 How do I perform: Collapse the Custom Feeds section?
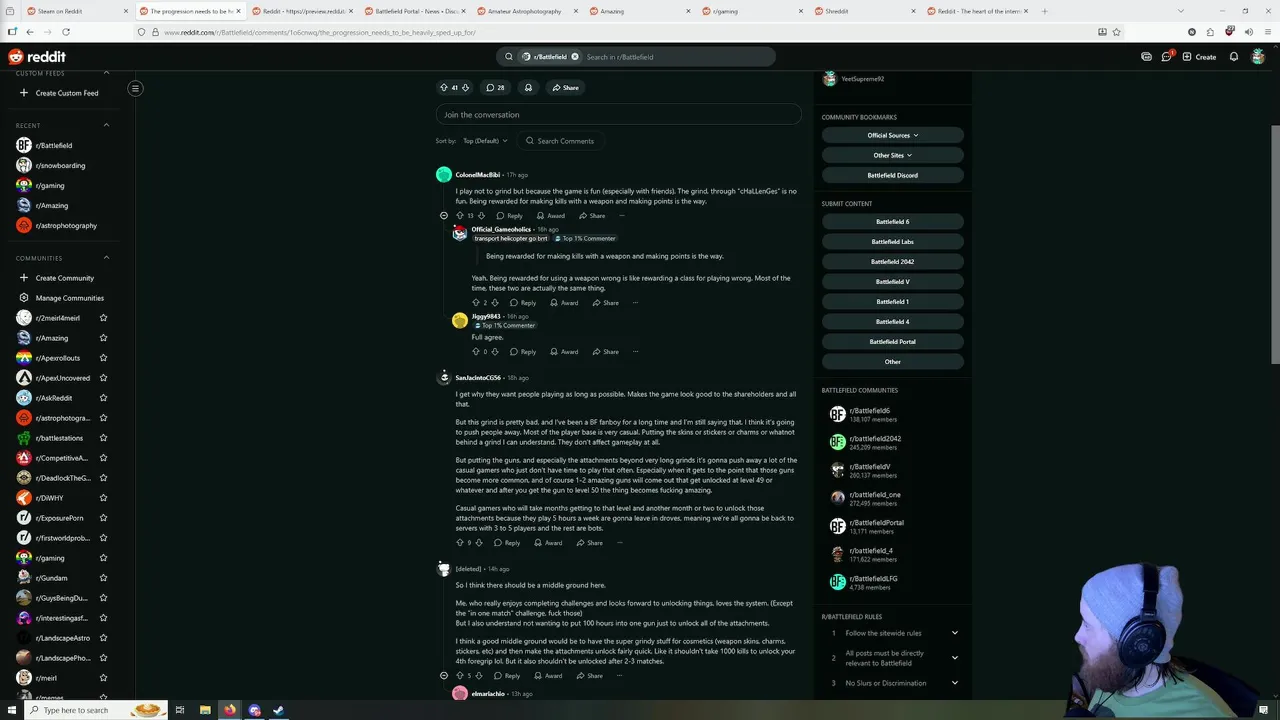(106, 73)
